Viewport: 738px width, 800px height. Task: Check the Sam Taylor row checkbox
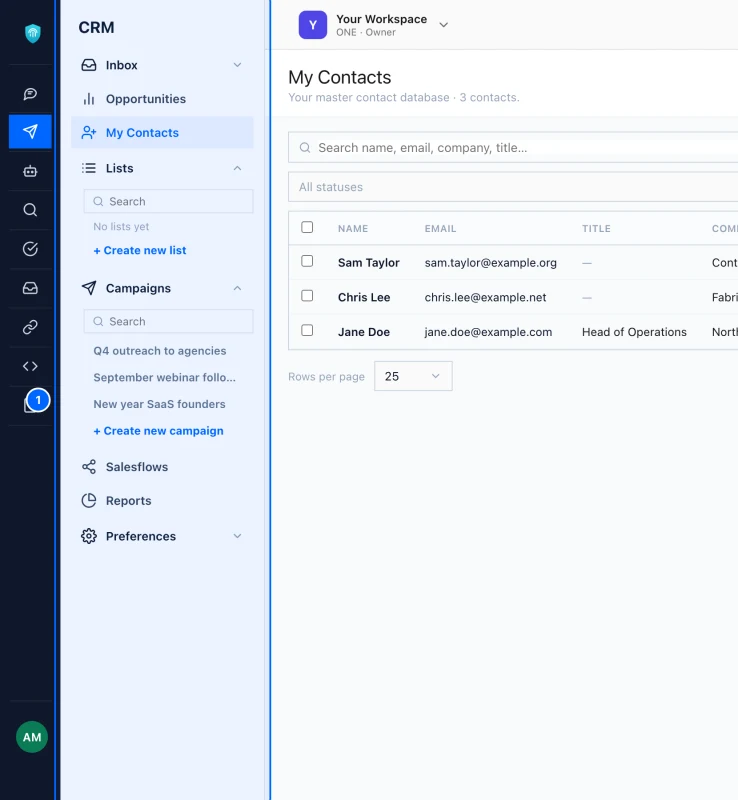307,261
